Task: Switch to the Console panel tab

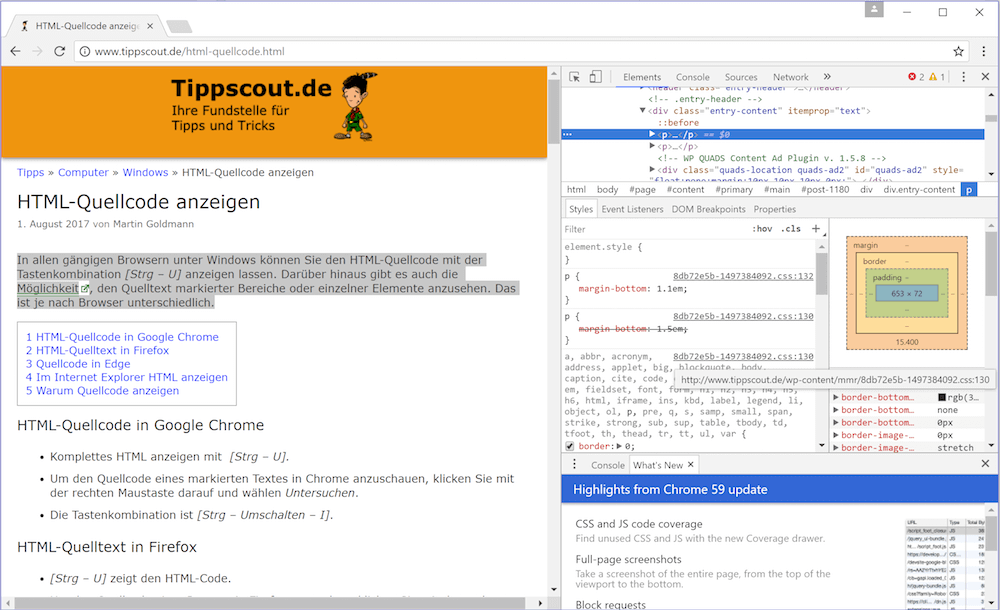Action: [x=693, y=77]
